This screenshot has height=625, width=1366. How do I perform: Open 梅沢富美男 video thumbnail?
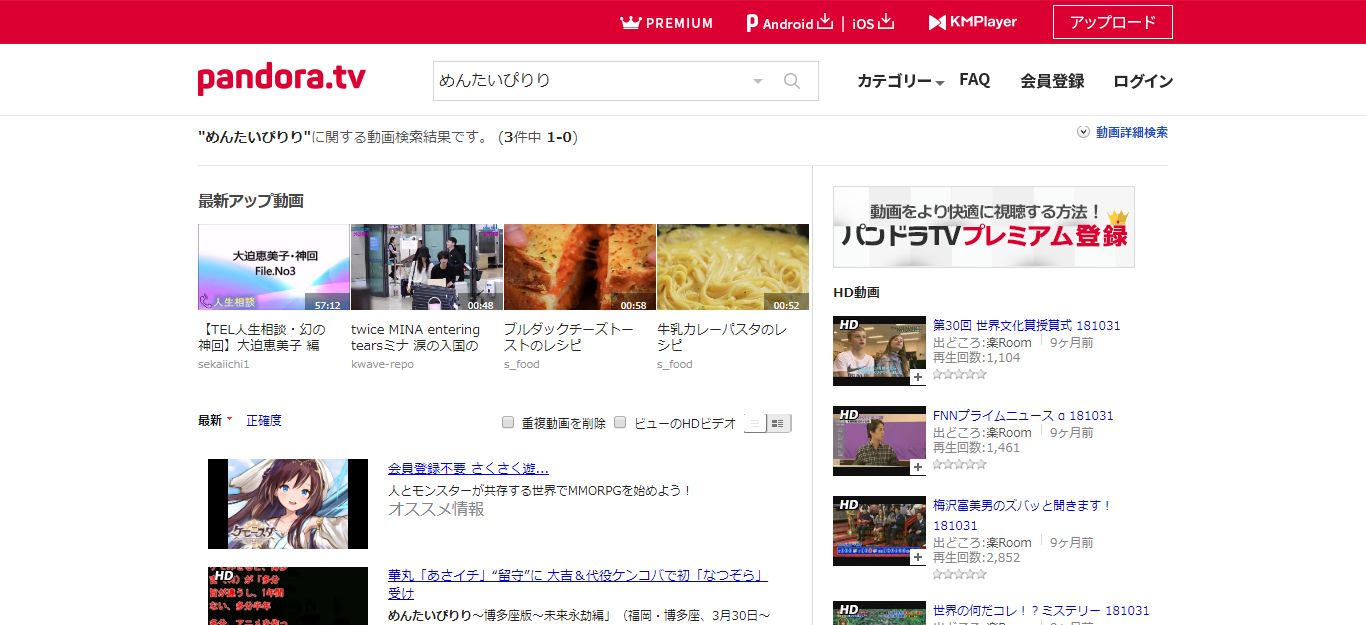pyautogui.click(x=879, y=531)
